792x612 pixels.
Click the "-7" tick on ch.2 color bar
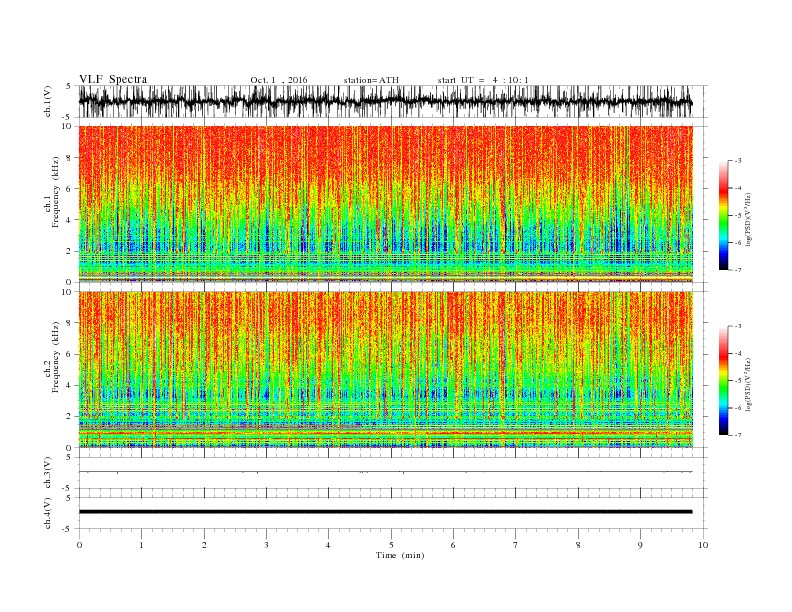click(x=737, y=435)
